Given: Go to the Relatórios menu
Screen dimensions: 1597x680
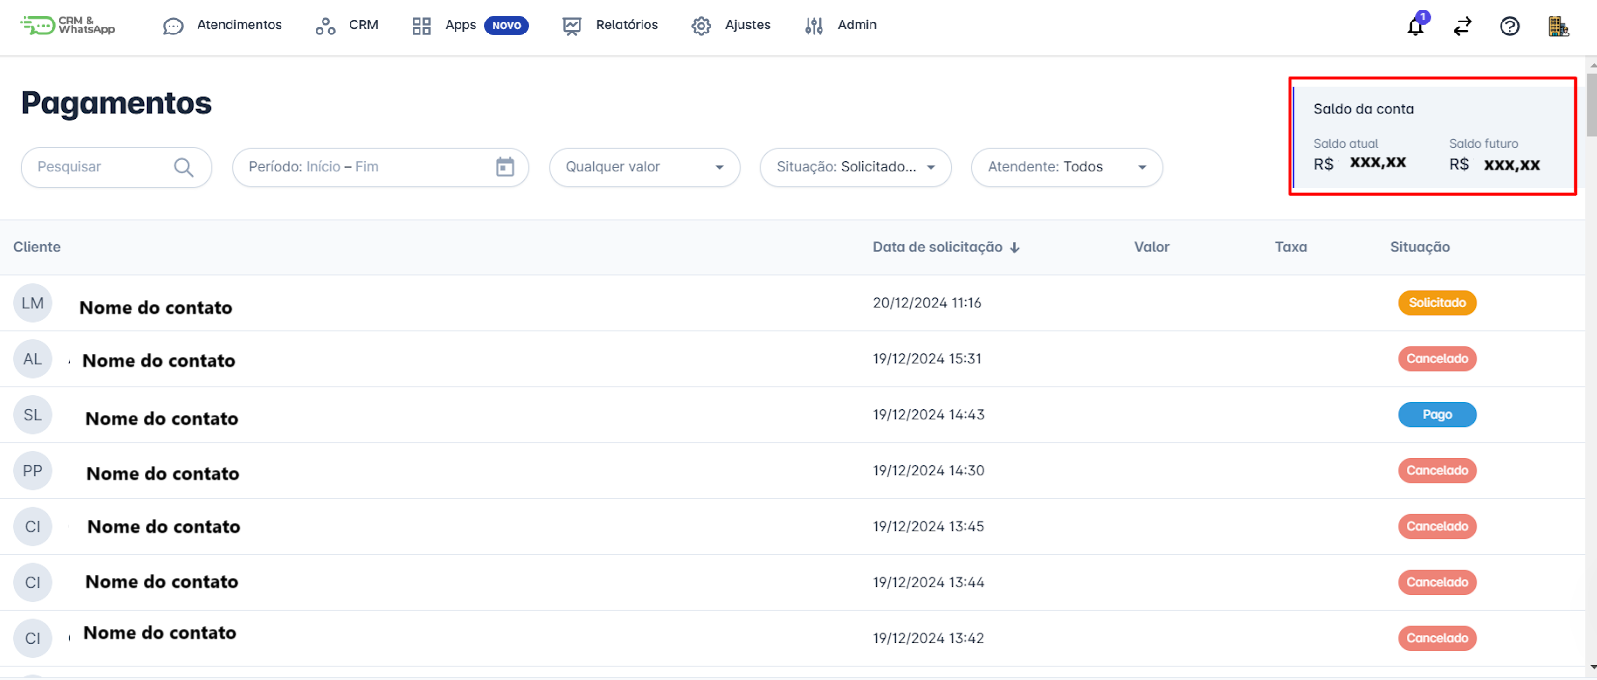Looking at the screenshot, I should coord(611,25).
